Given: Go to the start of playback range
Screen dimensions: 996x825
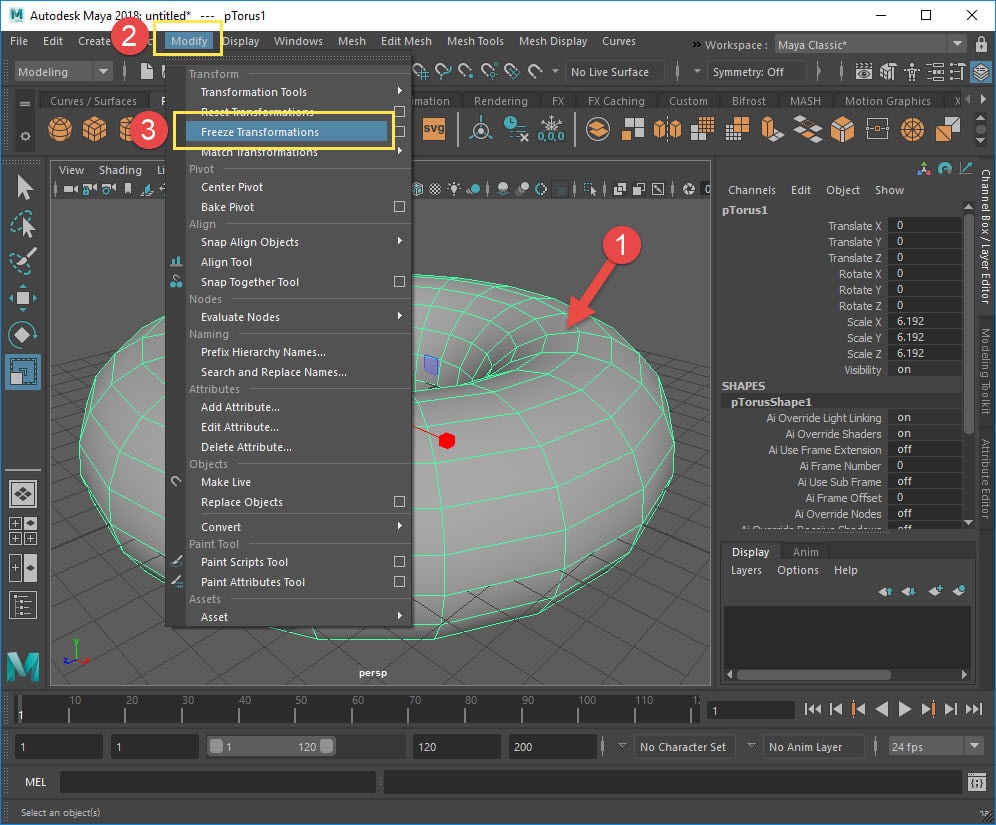Looking at the screenshot, I should (812, 709).
